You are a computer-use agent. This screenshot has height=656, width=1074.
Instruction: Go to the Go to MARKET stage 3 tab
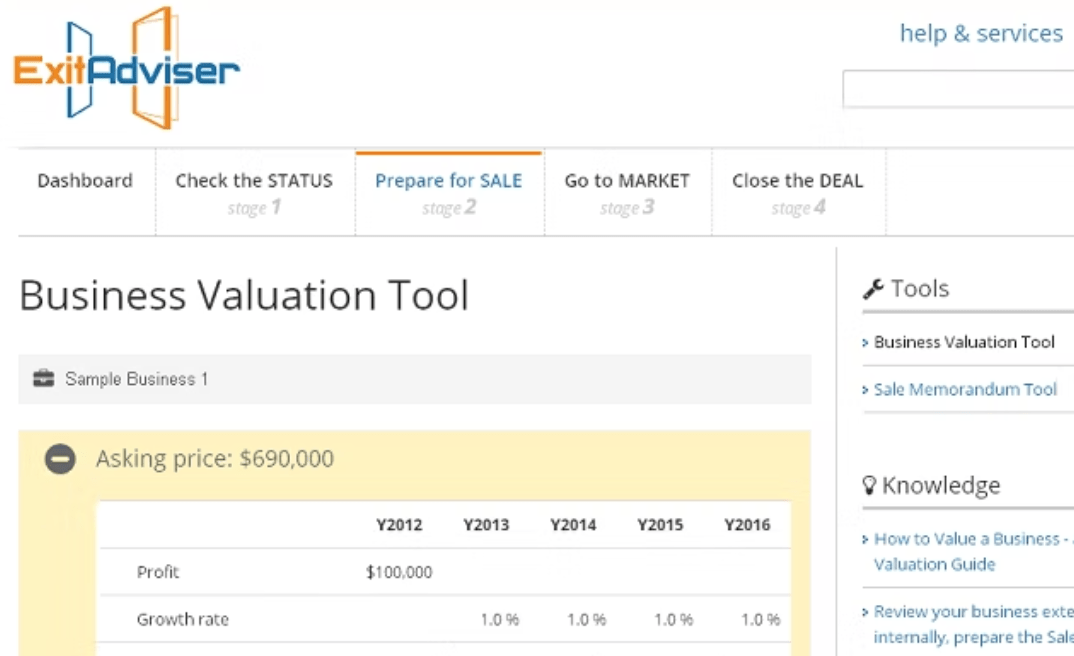tap(627, 192)
